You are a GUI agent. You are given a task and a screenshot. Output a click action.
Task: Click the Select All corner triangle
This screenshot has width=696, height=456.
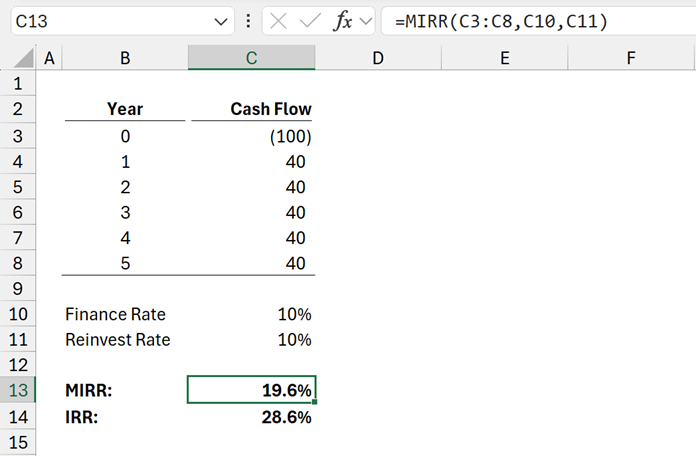click(18, 59)
